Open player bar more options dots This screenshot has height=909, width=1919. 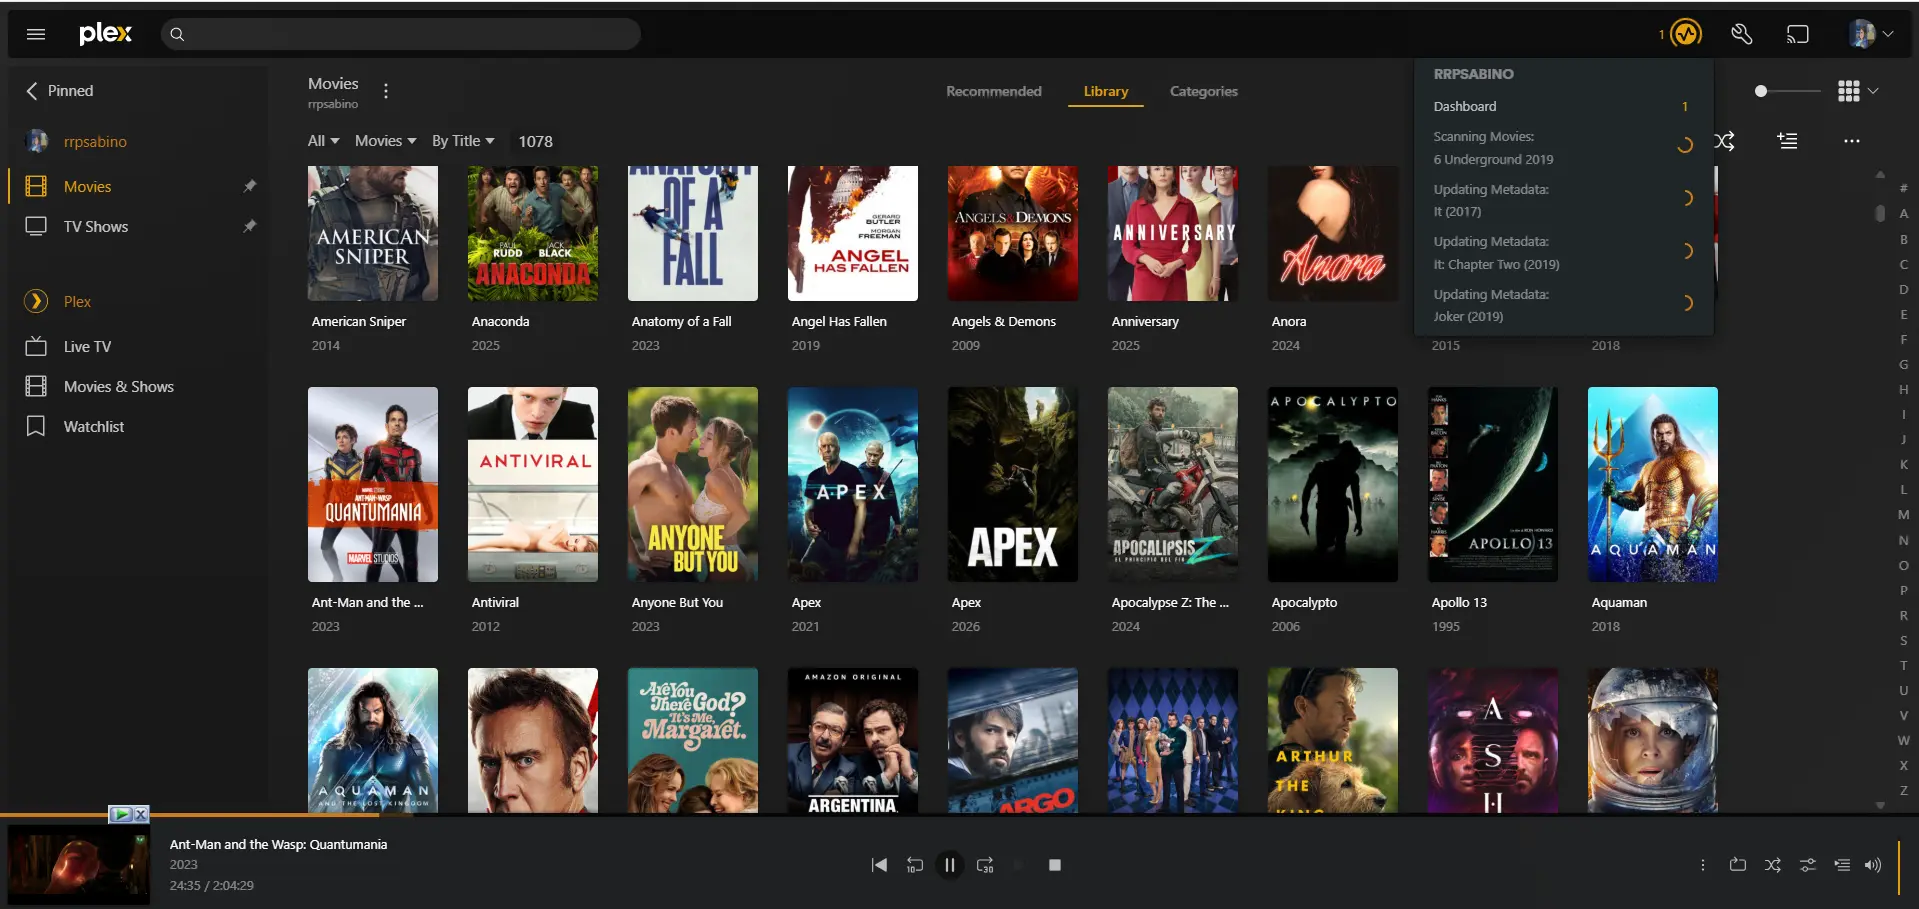[x=1702, y=865]
